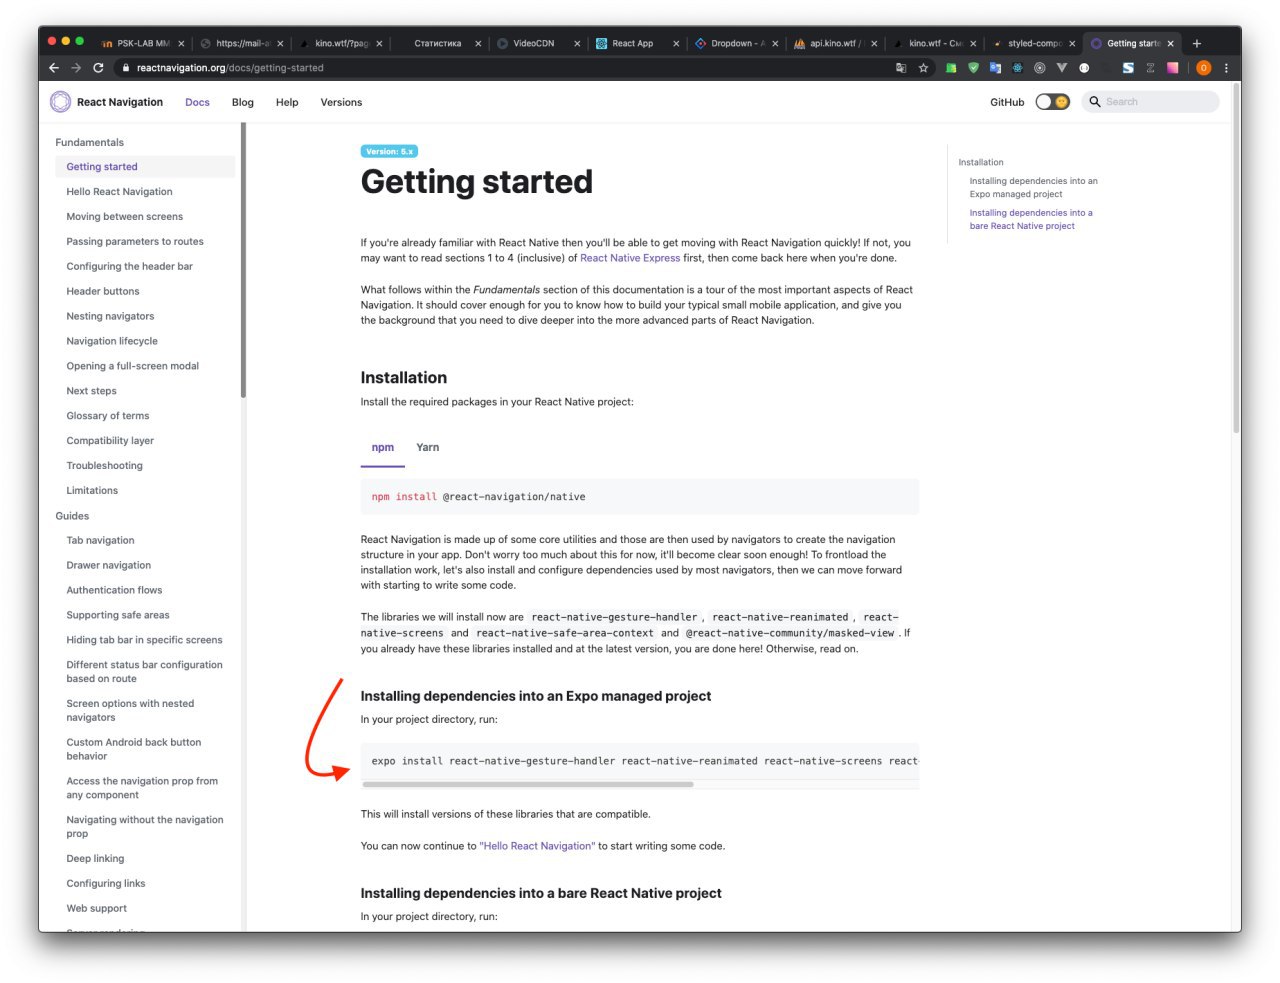Open Passing parameters to routes doc

point(135,242)
